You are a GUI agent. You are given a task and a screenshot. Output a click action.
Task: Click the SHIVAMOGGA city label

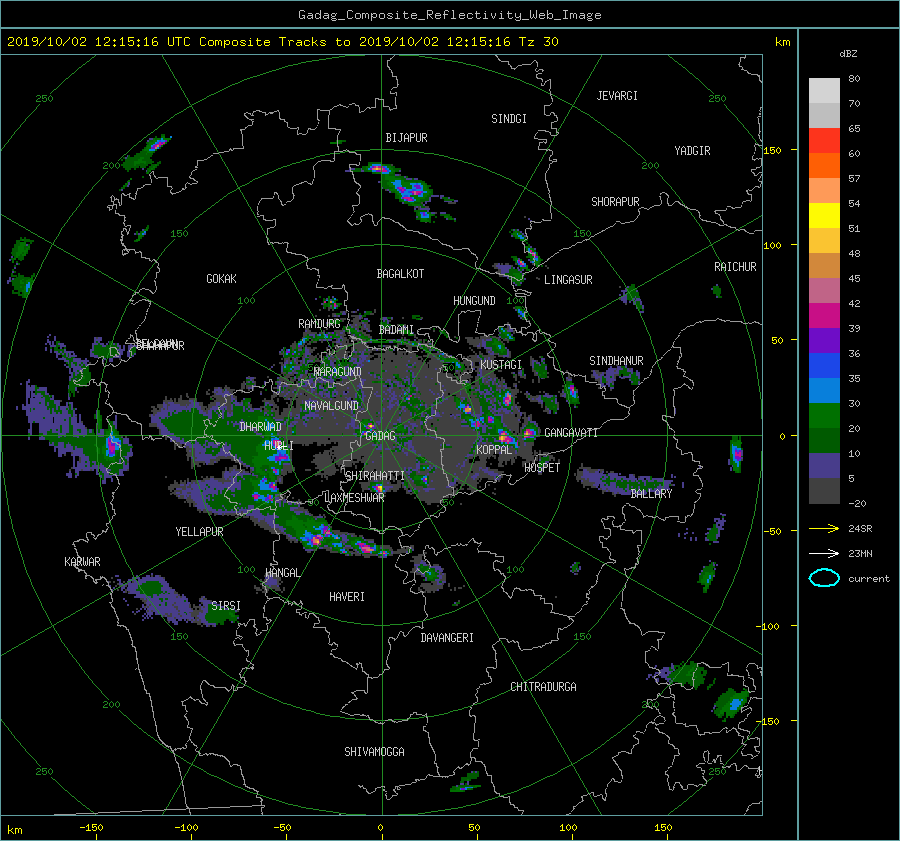374,752
